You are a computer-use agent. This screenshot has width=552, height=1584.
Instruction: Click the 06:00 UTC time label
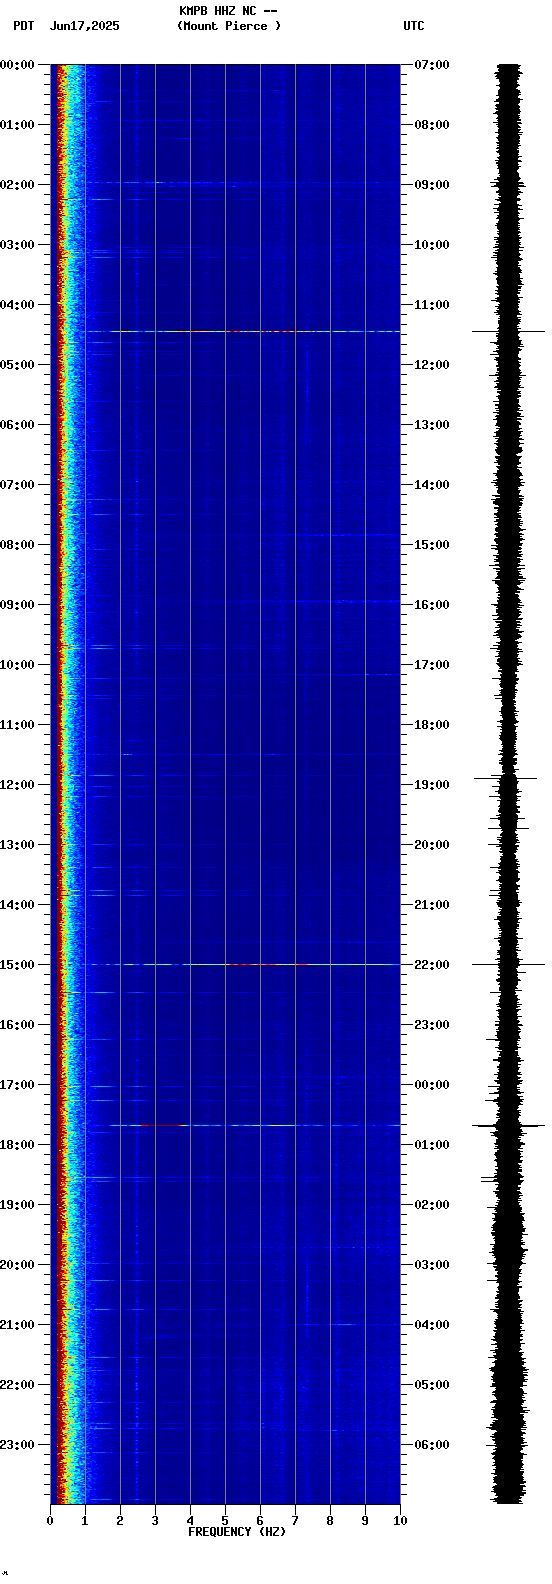432,1445
